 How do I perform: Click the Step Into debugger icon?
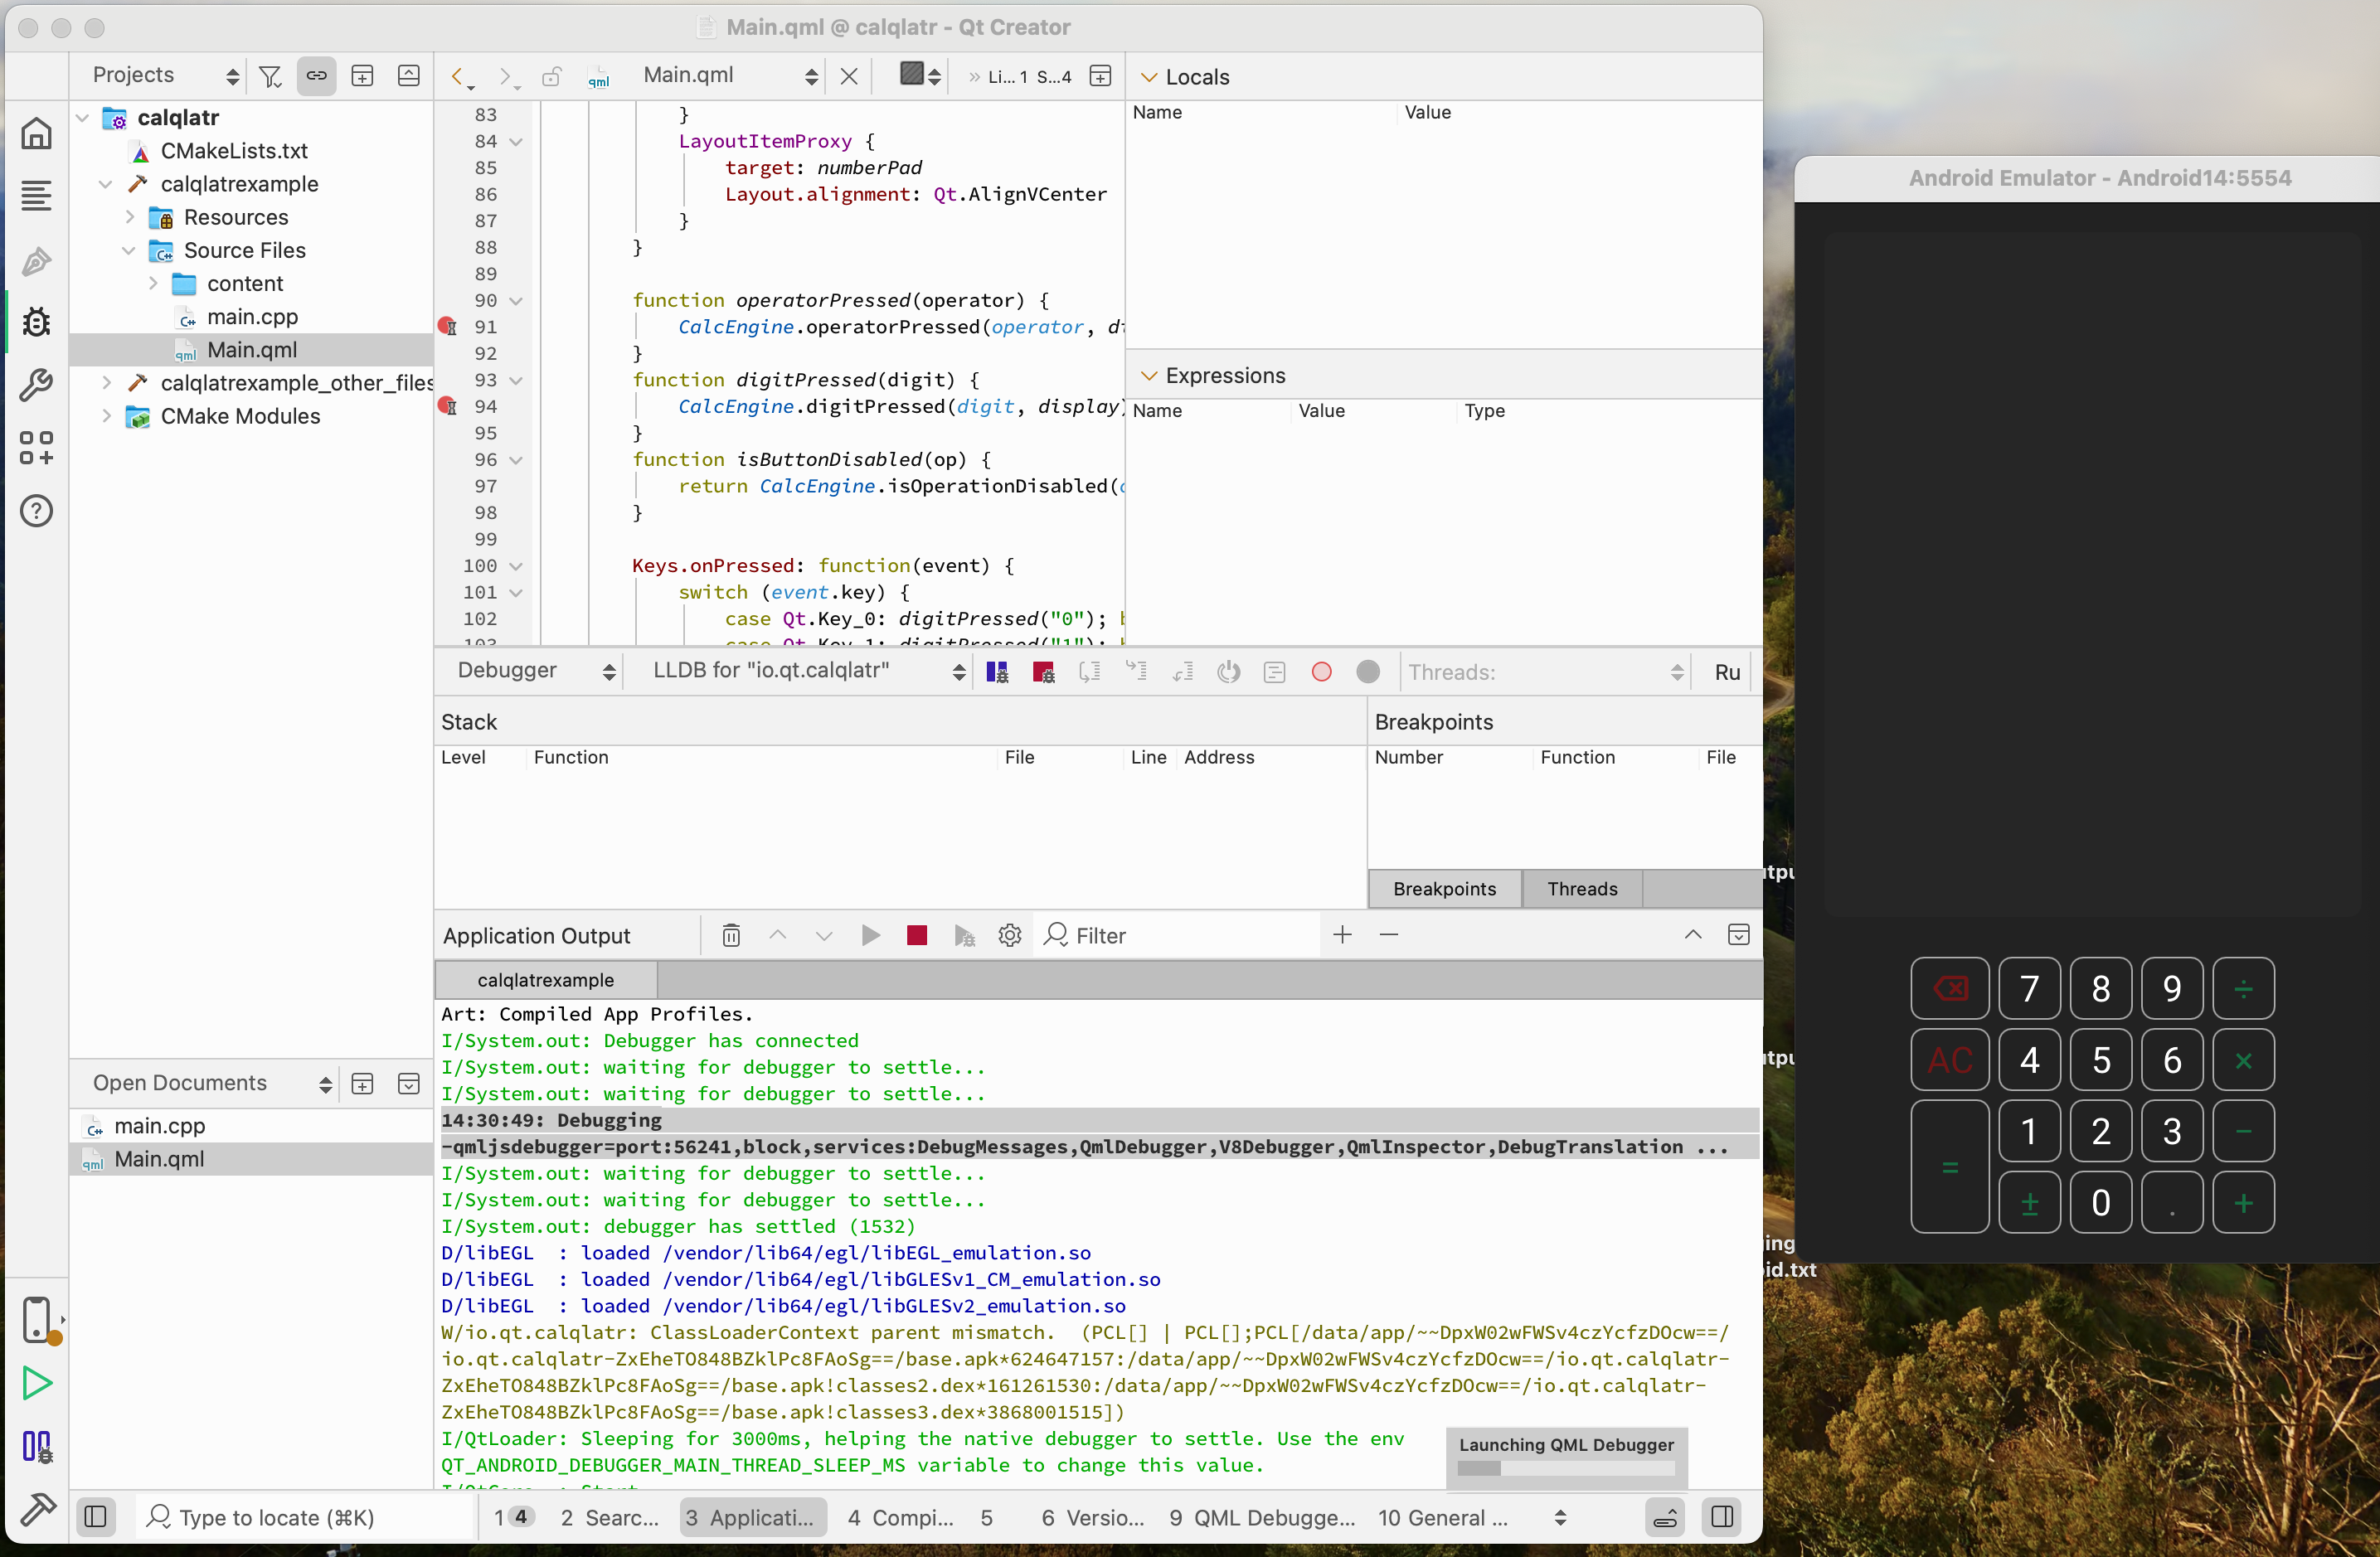point(1137,672)
